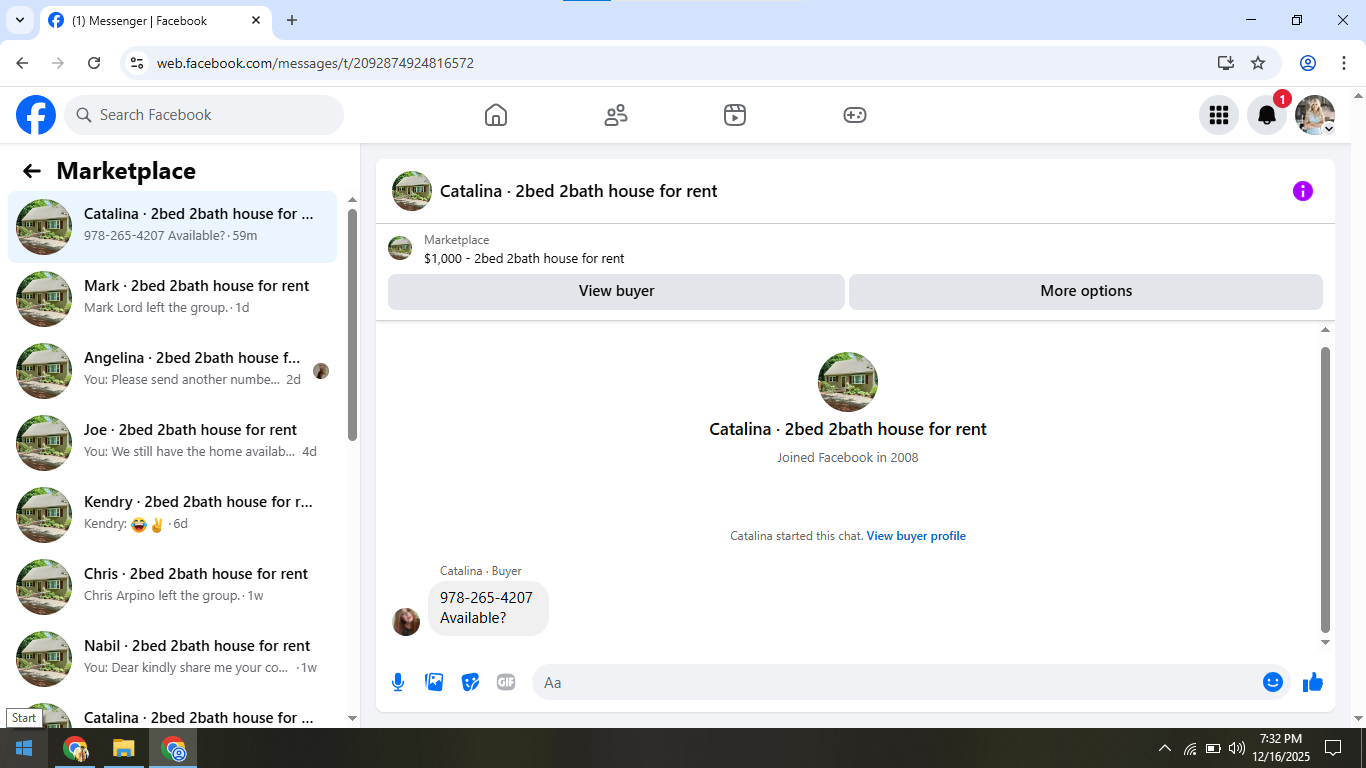Screen dimensions: 1366x768
Task: Open Joe's 2bed 2bath house chat
Action: pos(172,443)
